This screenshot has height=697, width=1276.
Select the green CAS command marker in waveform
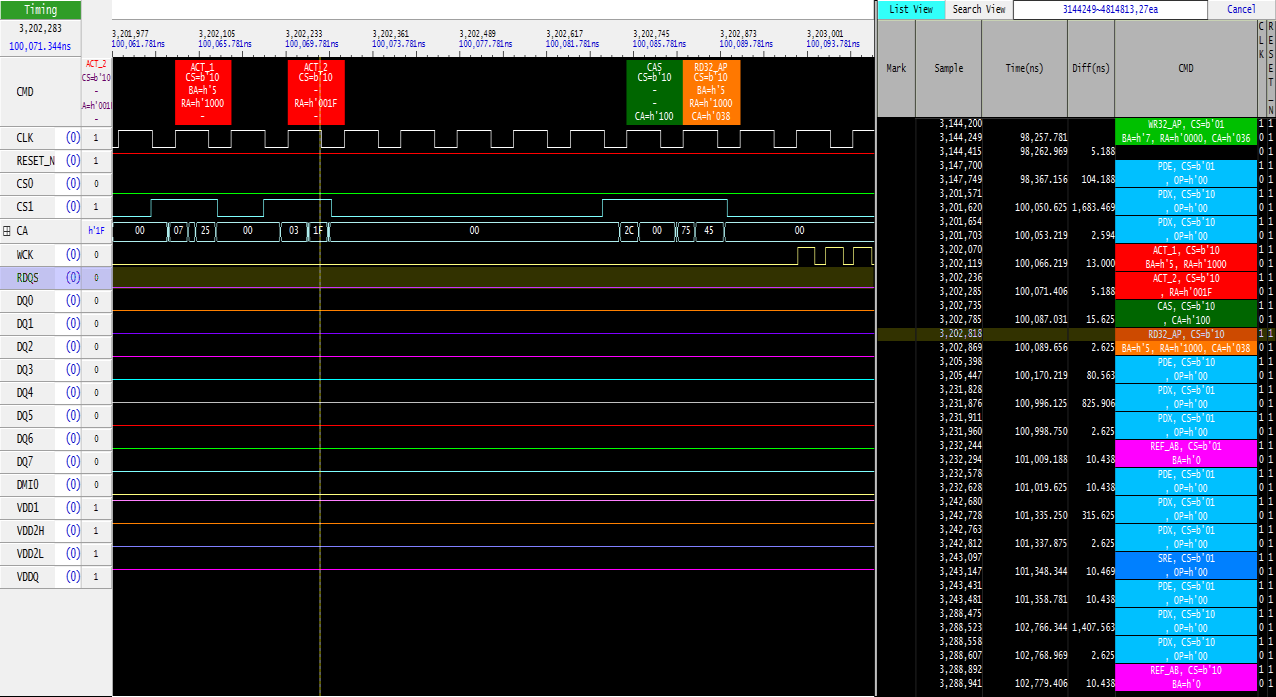[x=654, y=93]
